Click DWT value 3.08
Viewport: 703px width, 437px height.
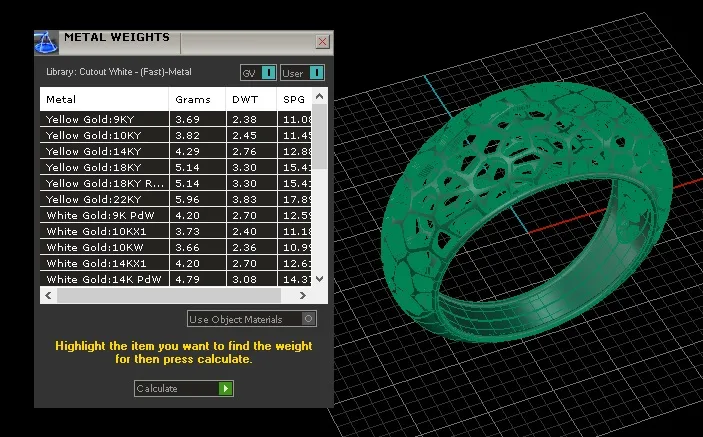[x=244, y=280]
